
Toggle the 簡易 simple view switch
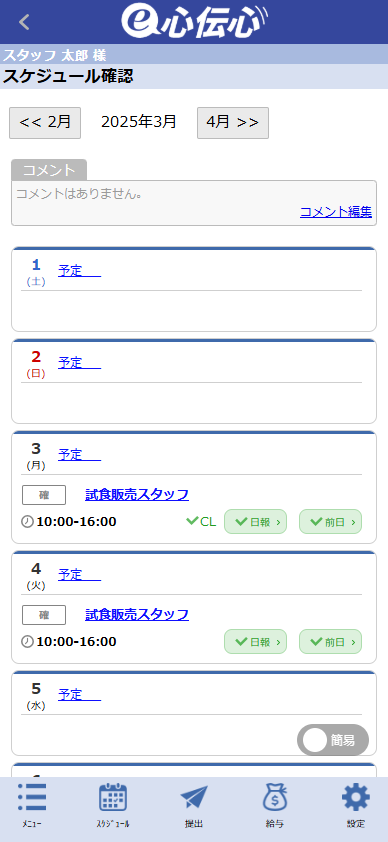333,740
